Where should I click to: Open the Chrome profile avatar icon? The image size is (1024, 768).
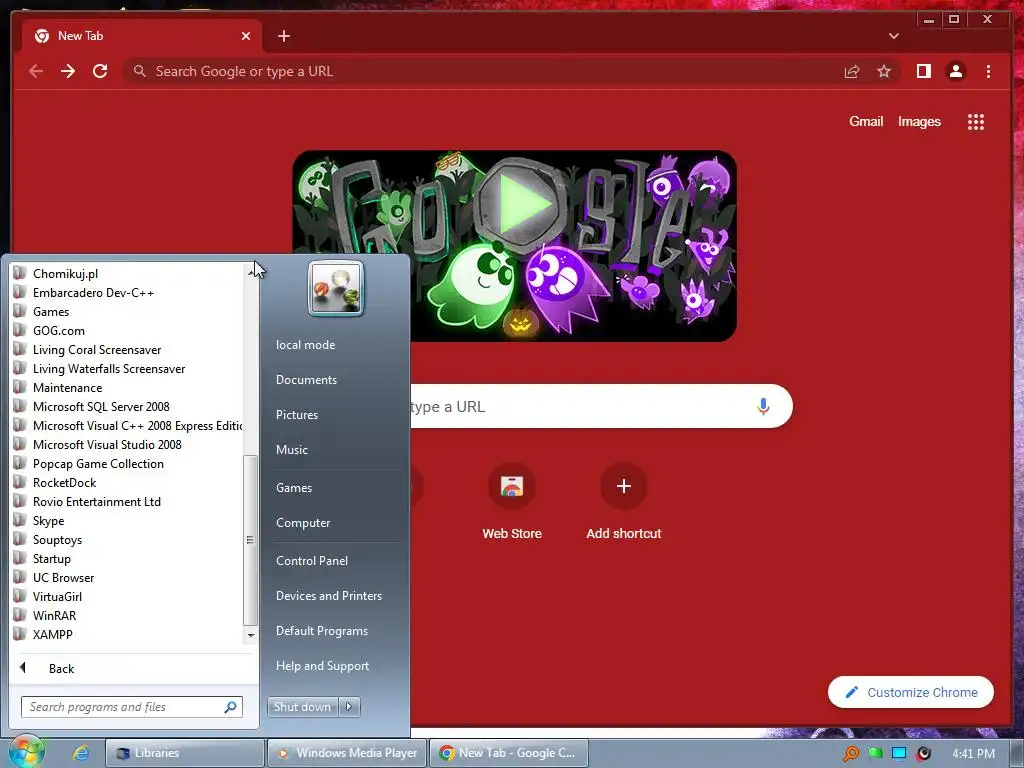coord(955,71)
